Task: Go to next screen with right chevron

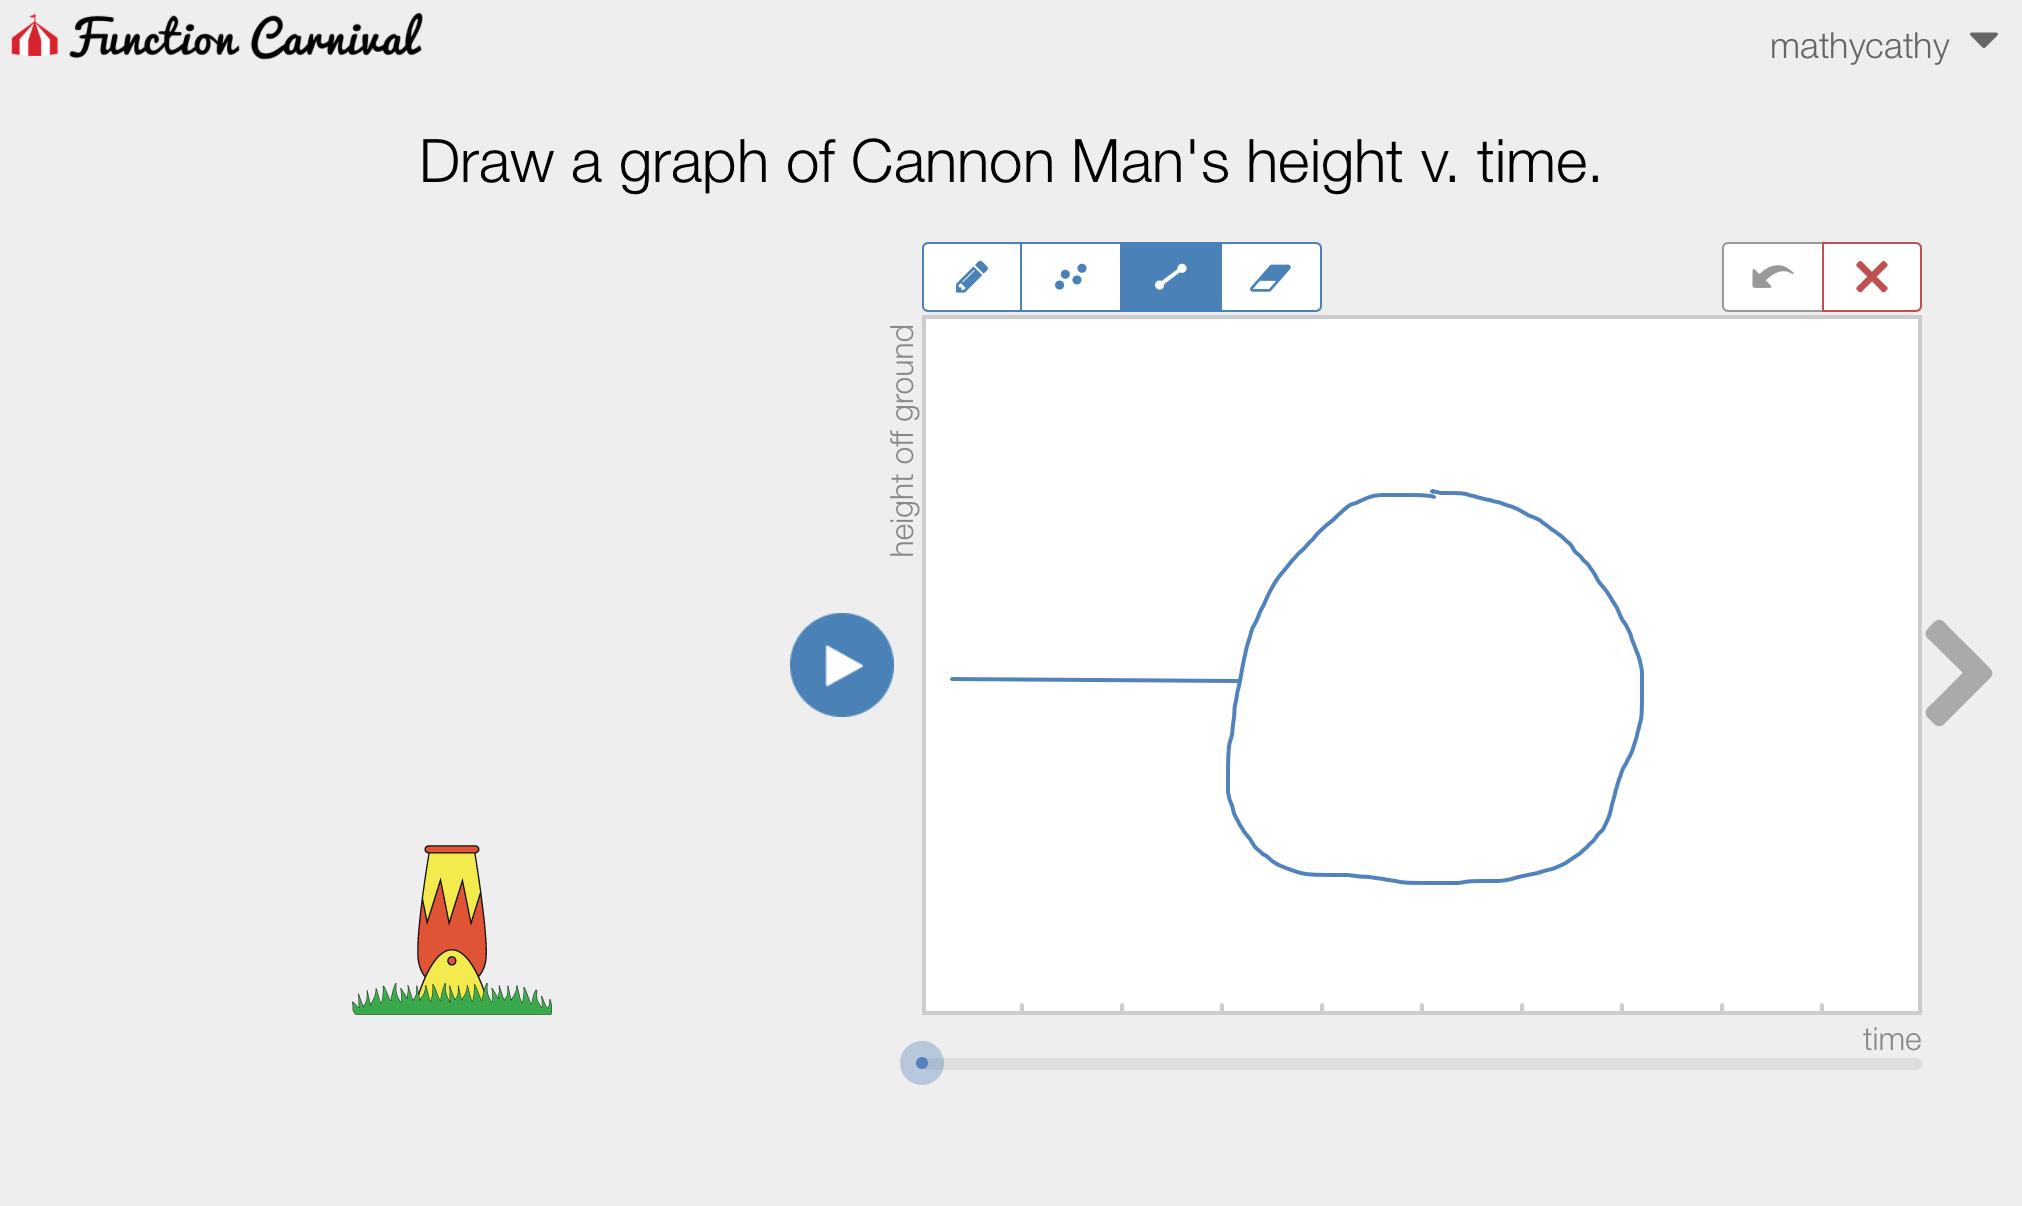Action: (1958, 672)
